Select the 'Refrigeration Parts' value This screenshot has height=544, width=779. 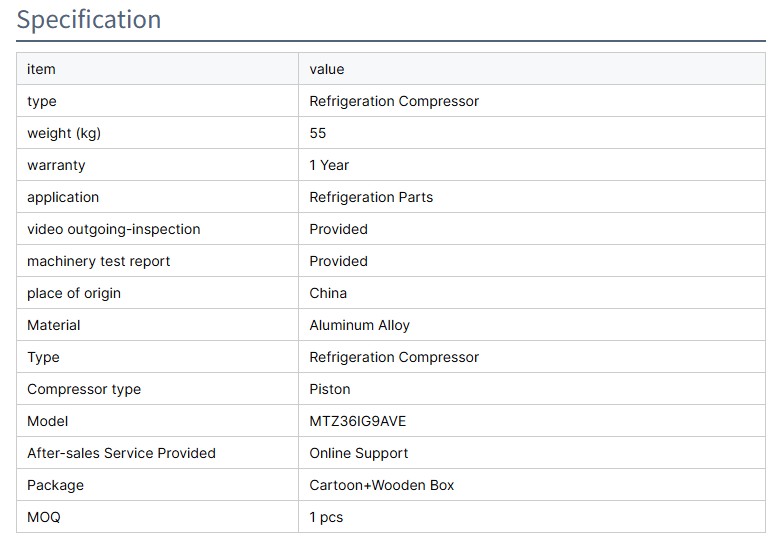pos(371,197)
